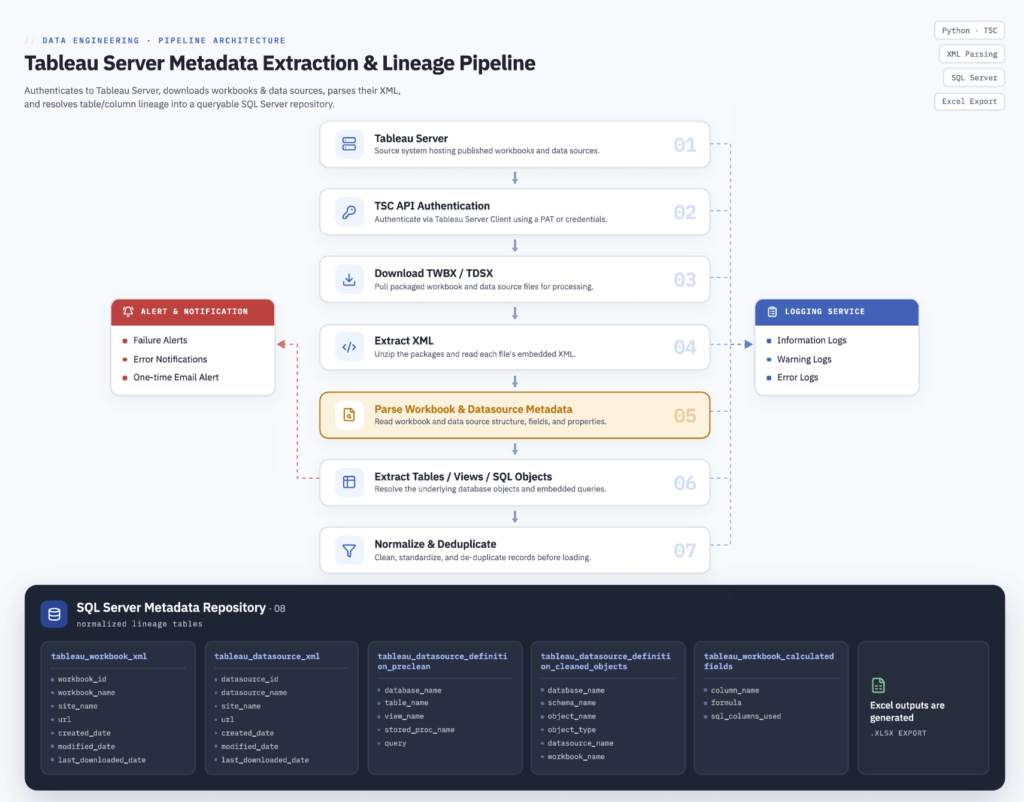Click the download icon for TWBX / TDSX

click(349, 280)
